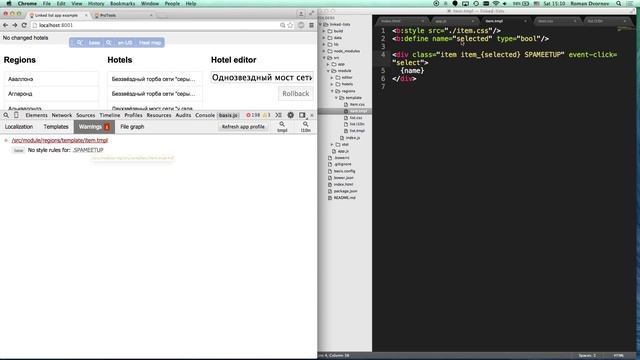The height and width of the screenshot is (360, 640).
Task: Click the base tag beside the warning
Action: point(18,151)
